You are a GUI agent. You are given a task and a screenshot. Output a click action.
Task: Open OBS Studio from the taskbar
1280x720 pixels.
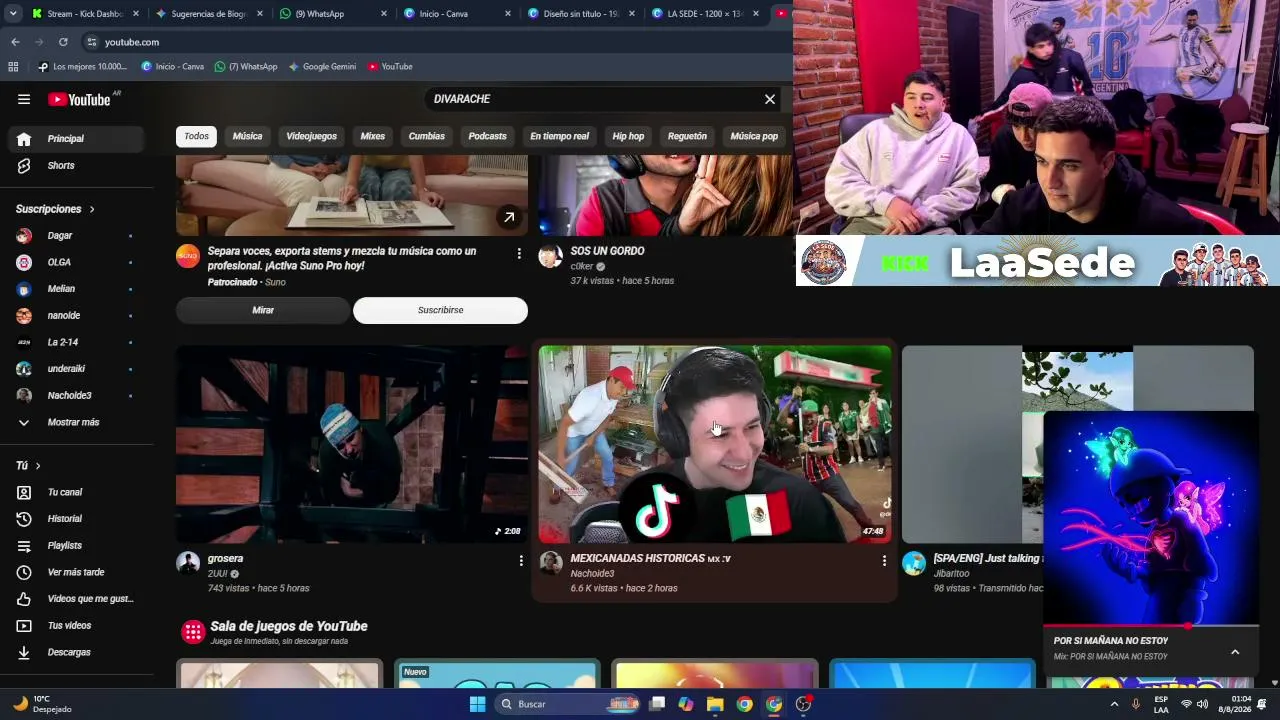(803, 704)
